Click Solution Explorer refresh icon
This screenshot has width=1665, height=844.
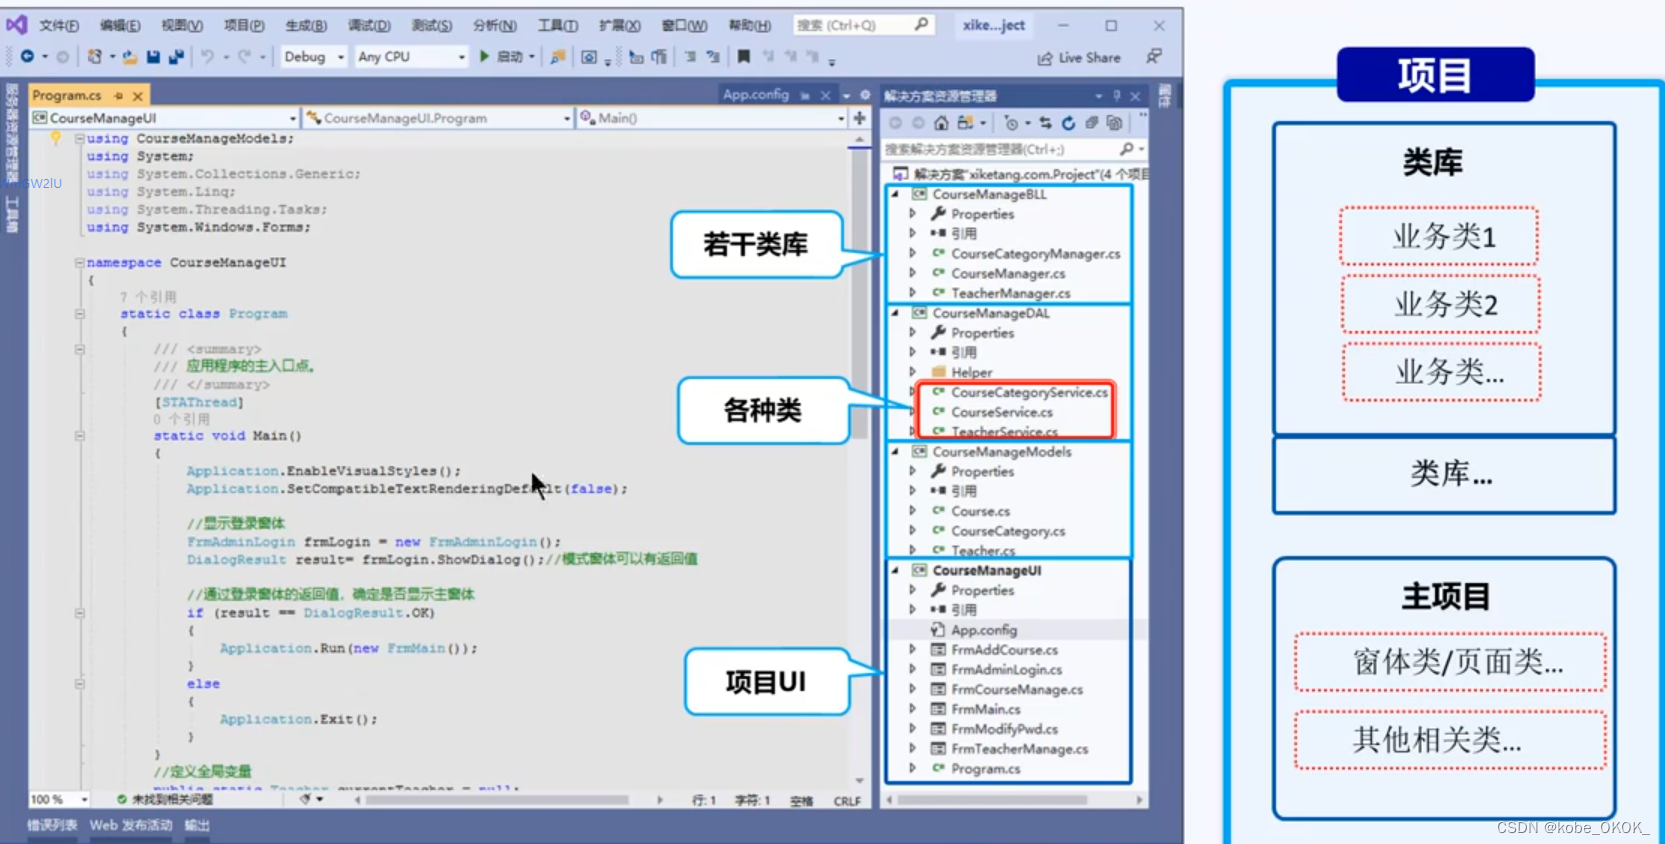click(1068, 123)
